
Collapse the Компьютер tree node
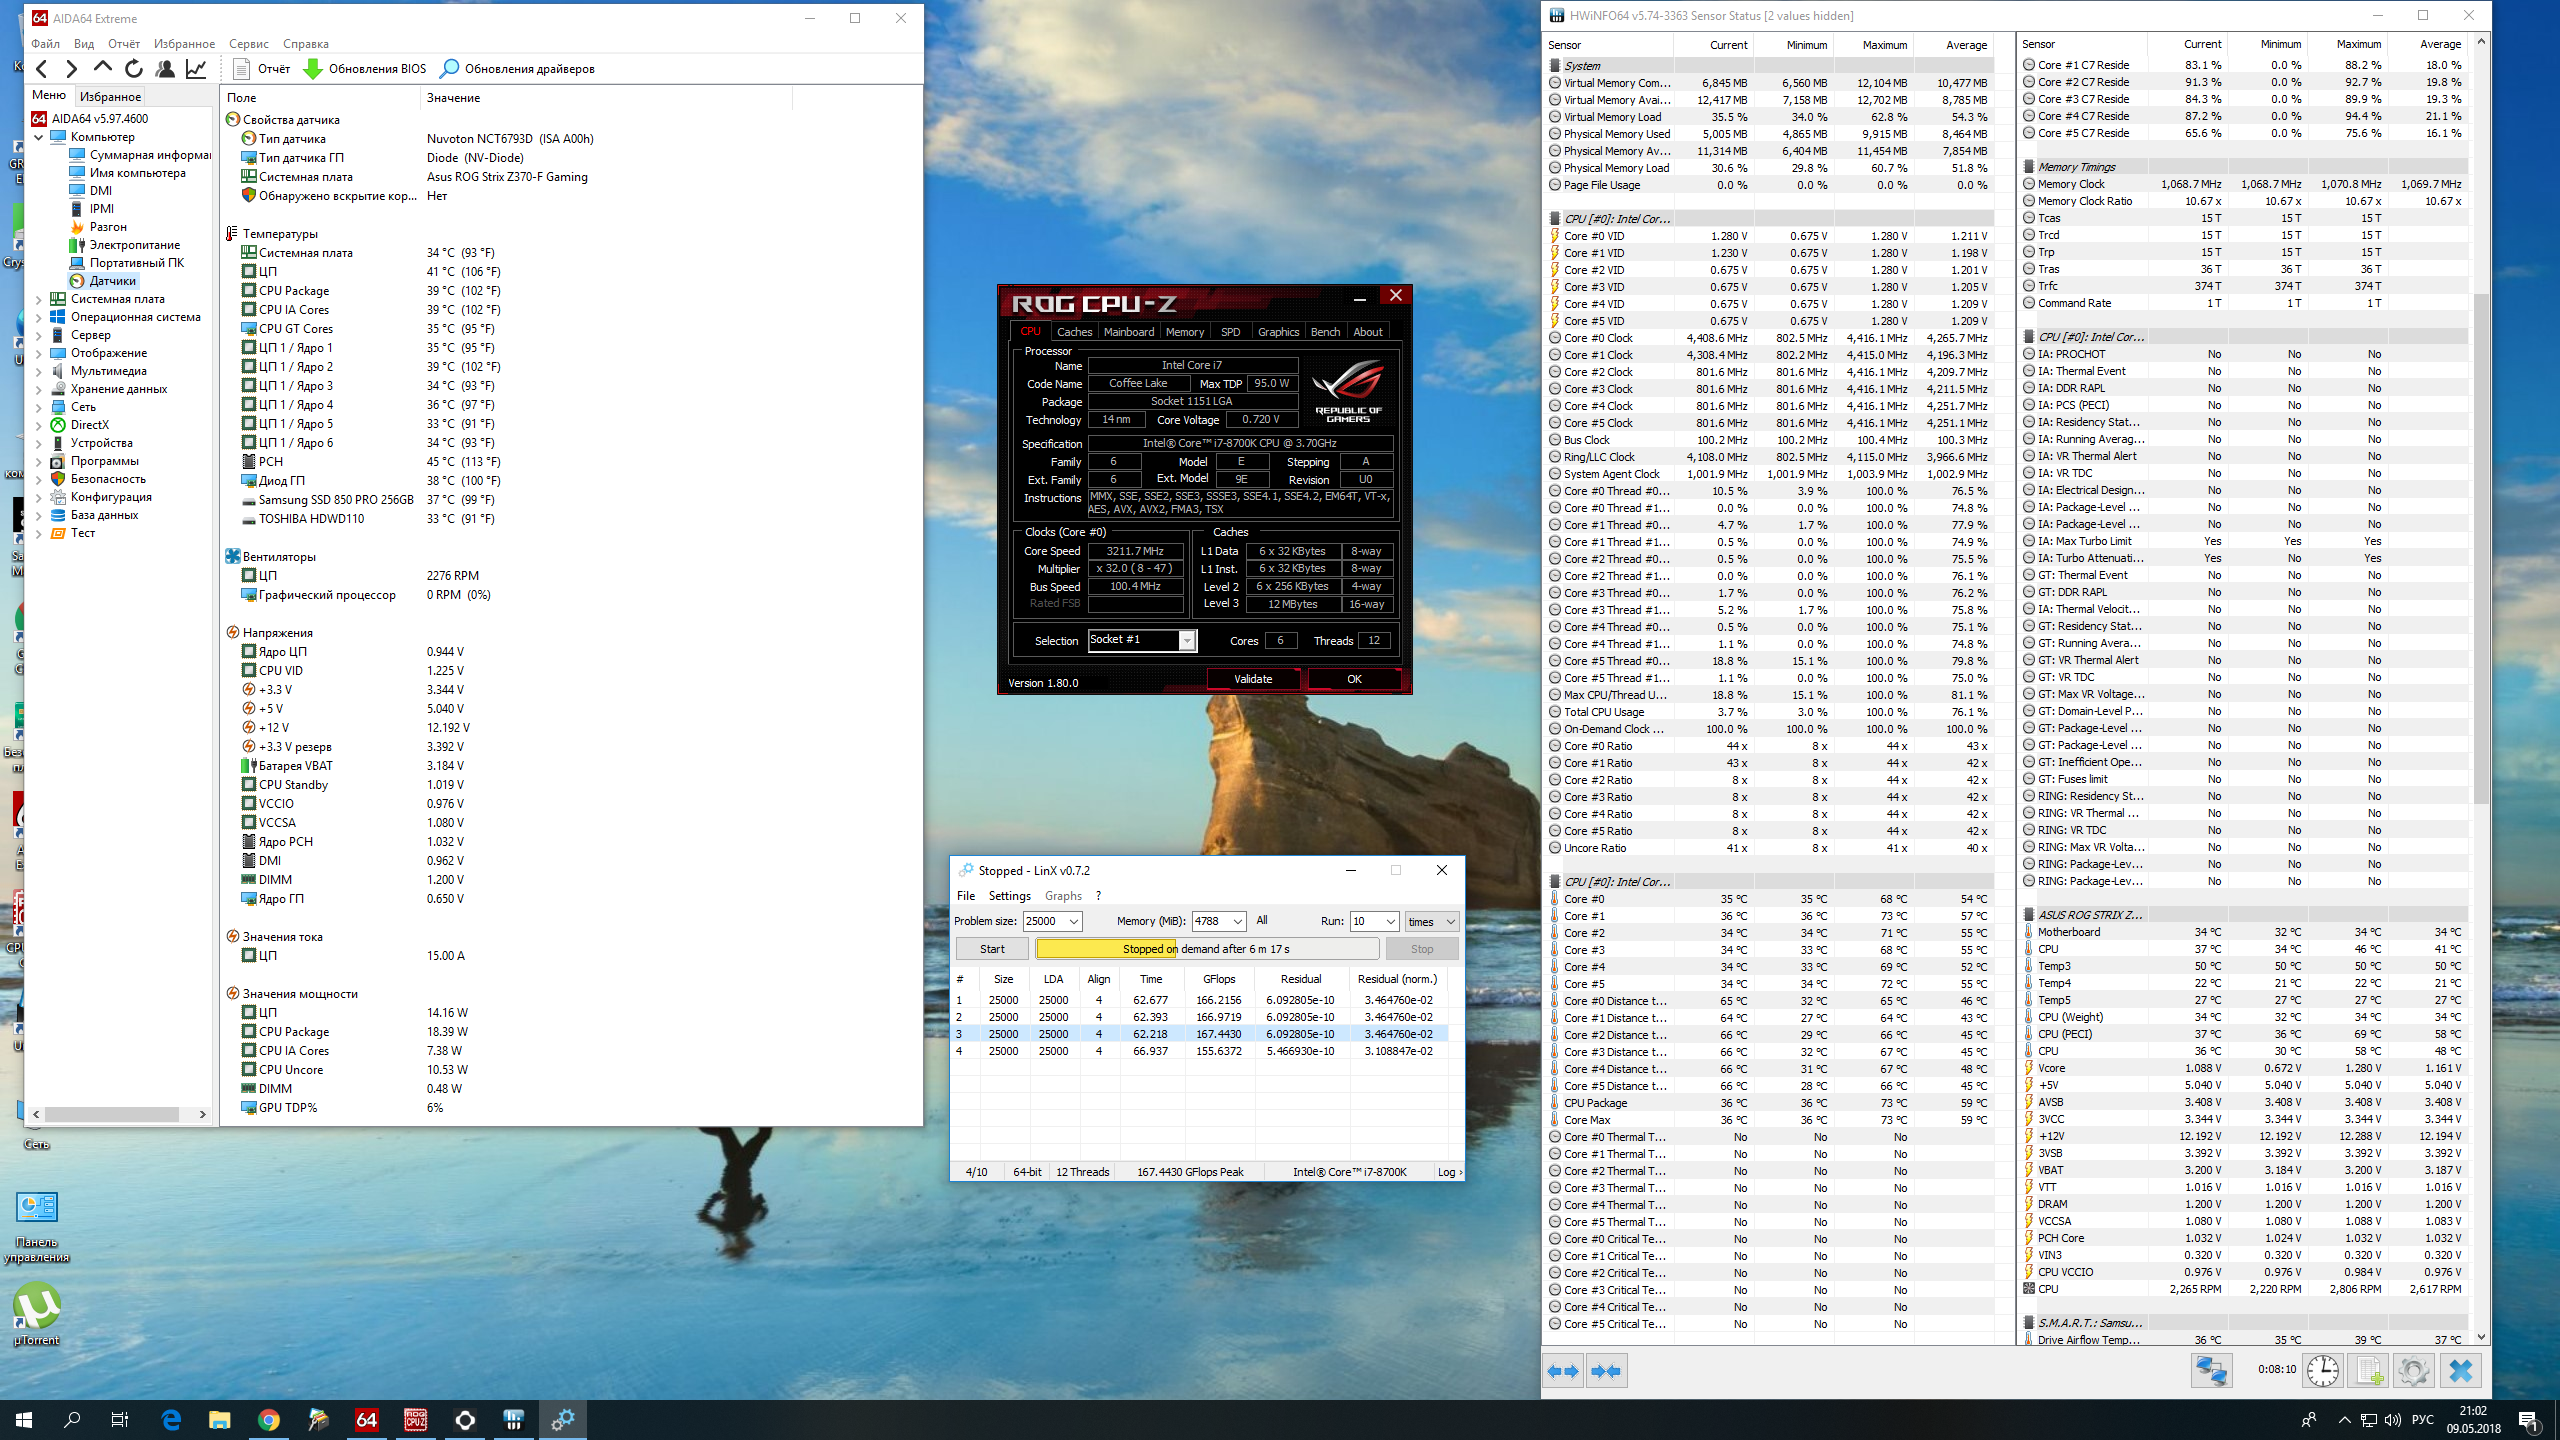coord(39,137)
